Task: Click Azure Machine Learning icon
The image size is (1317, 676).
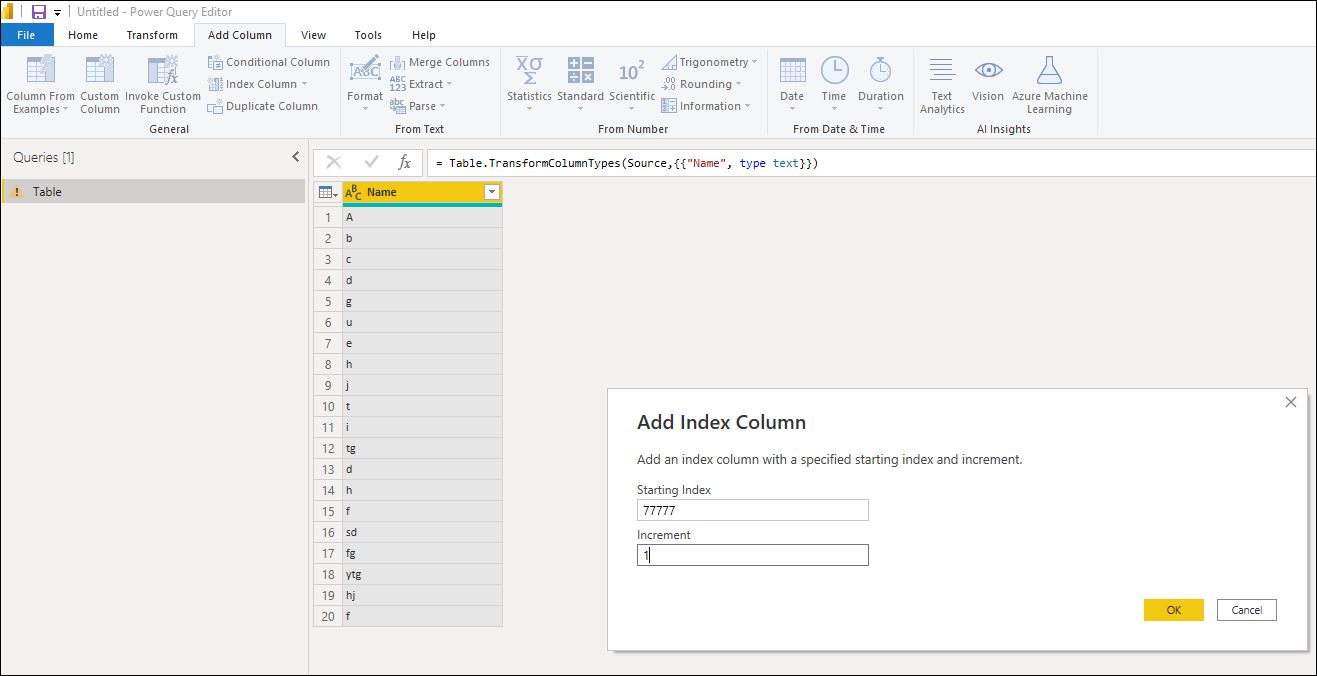Action: pos(1049,70)
